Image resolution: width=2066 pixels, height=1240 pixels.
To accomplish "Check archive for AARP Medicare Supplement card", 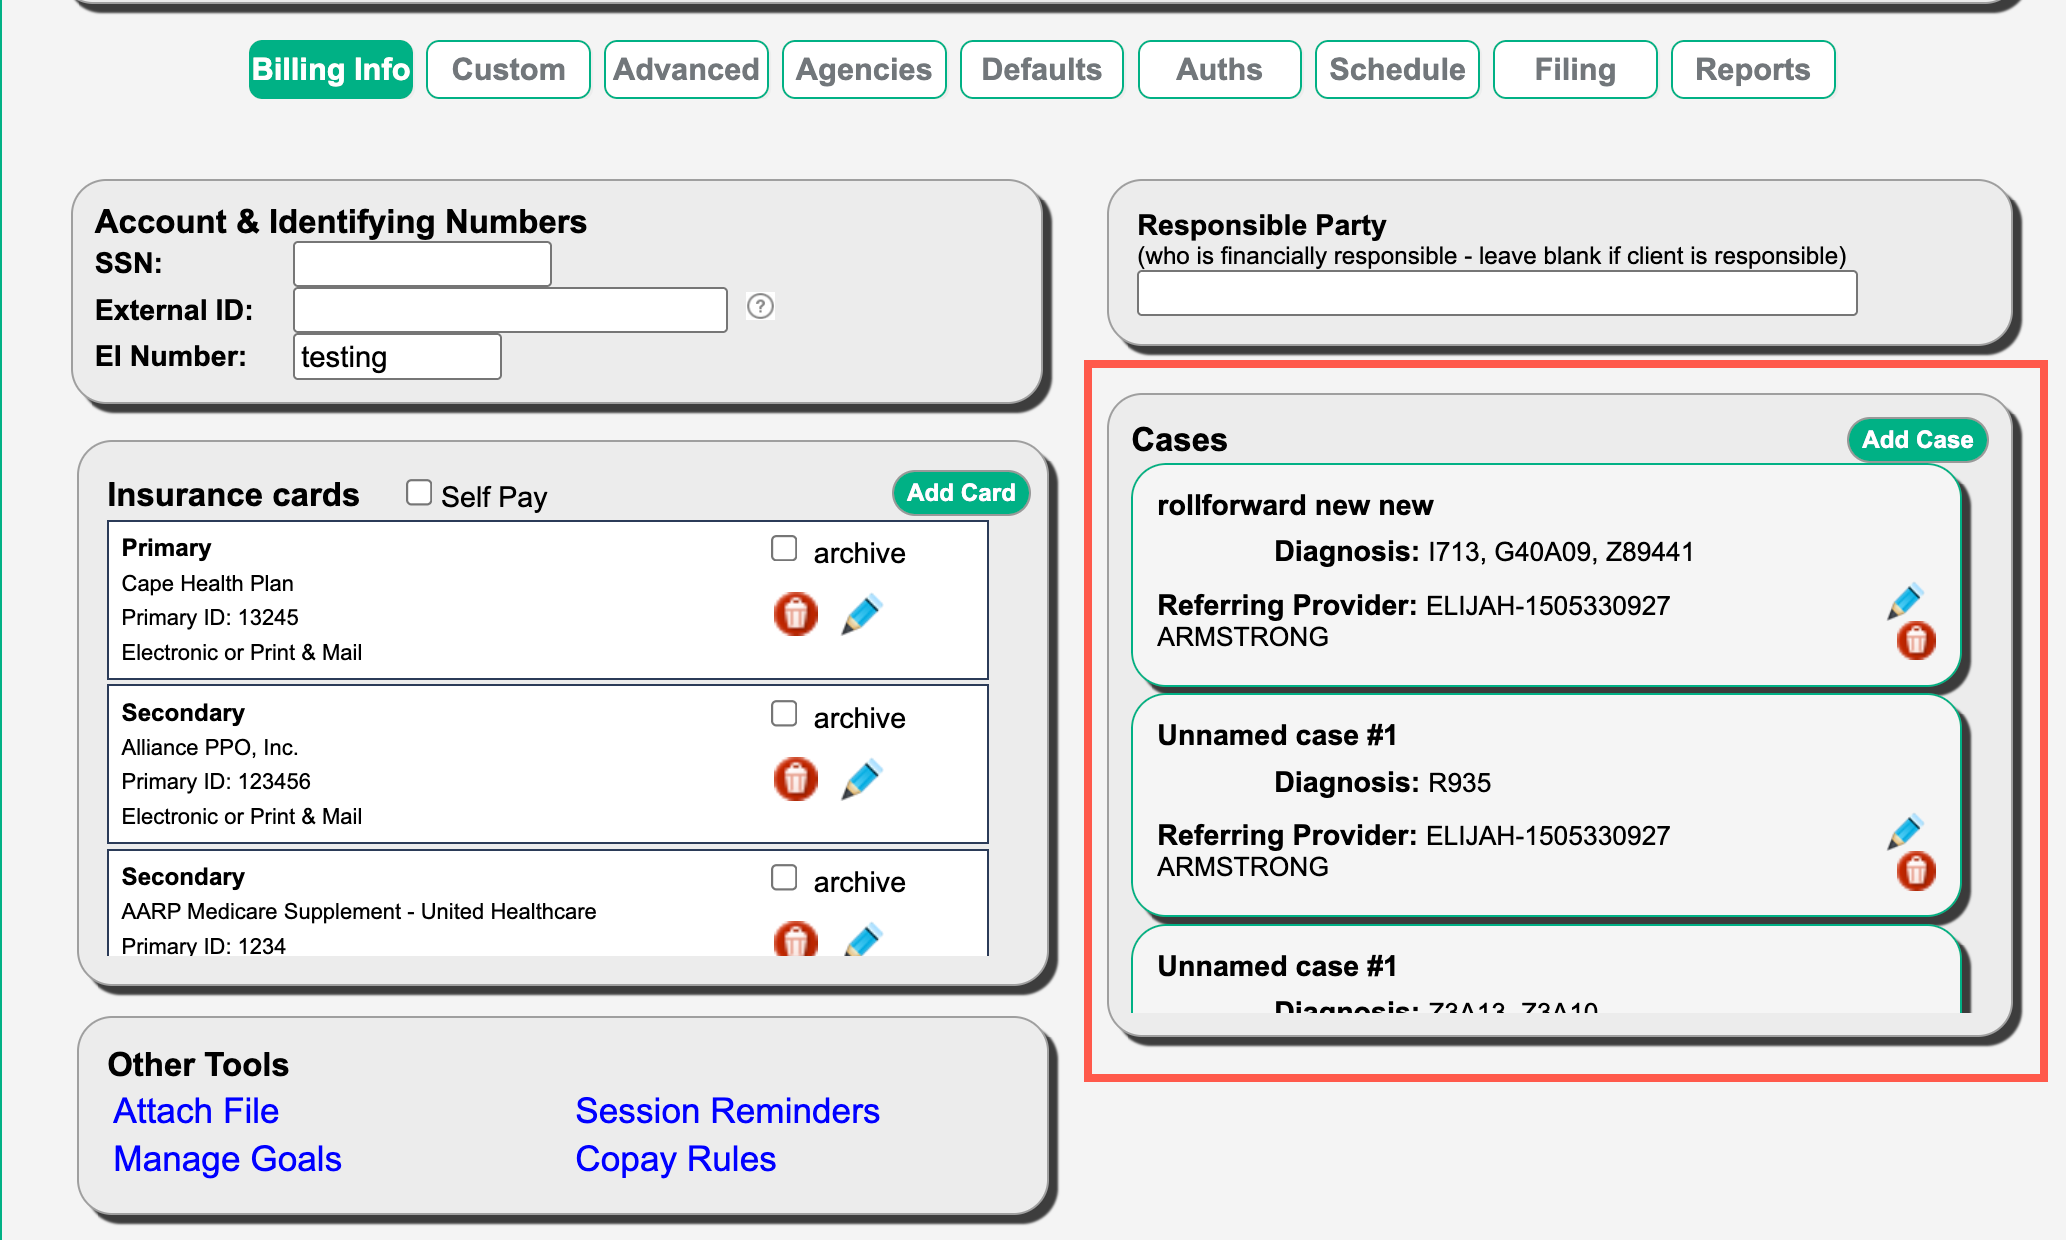I will pyautogui.click(x=784, y=877).
